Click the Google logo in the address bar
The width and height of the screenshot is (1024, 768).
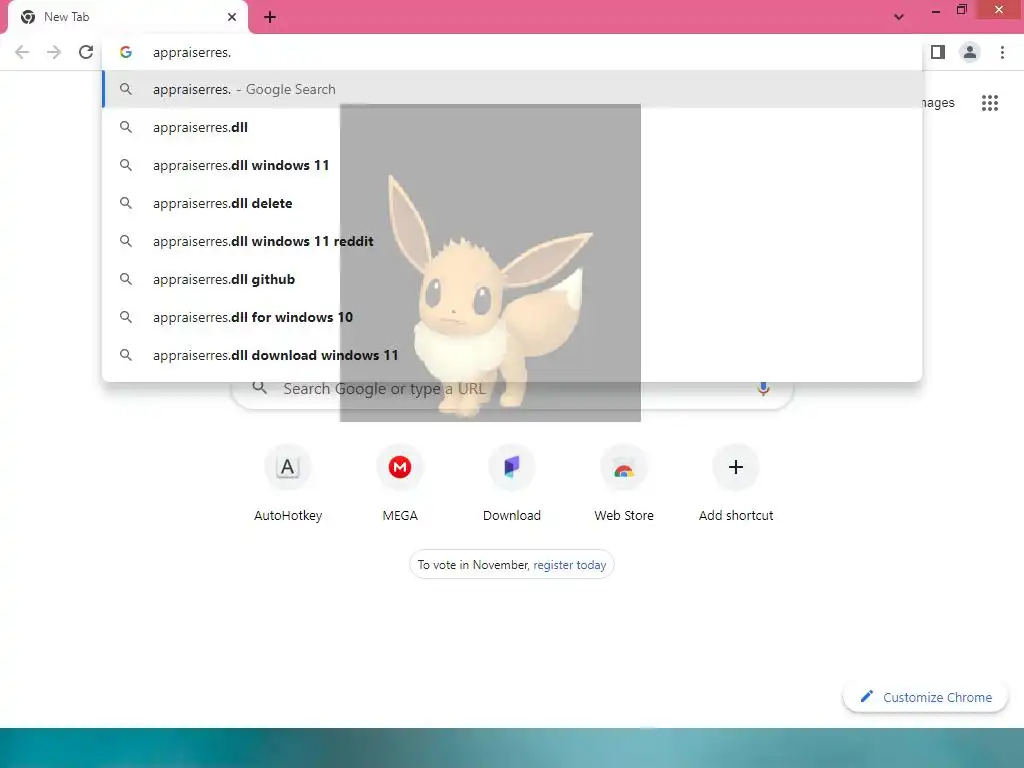point(126,52)
